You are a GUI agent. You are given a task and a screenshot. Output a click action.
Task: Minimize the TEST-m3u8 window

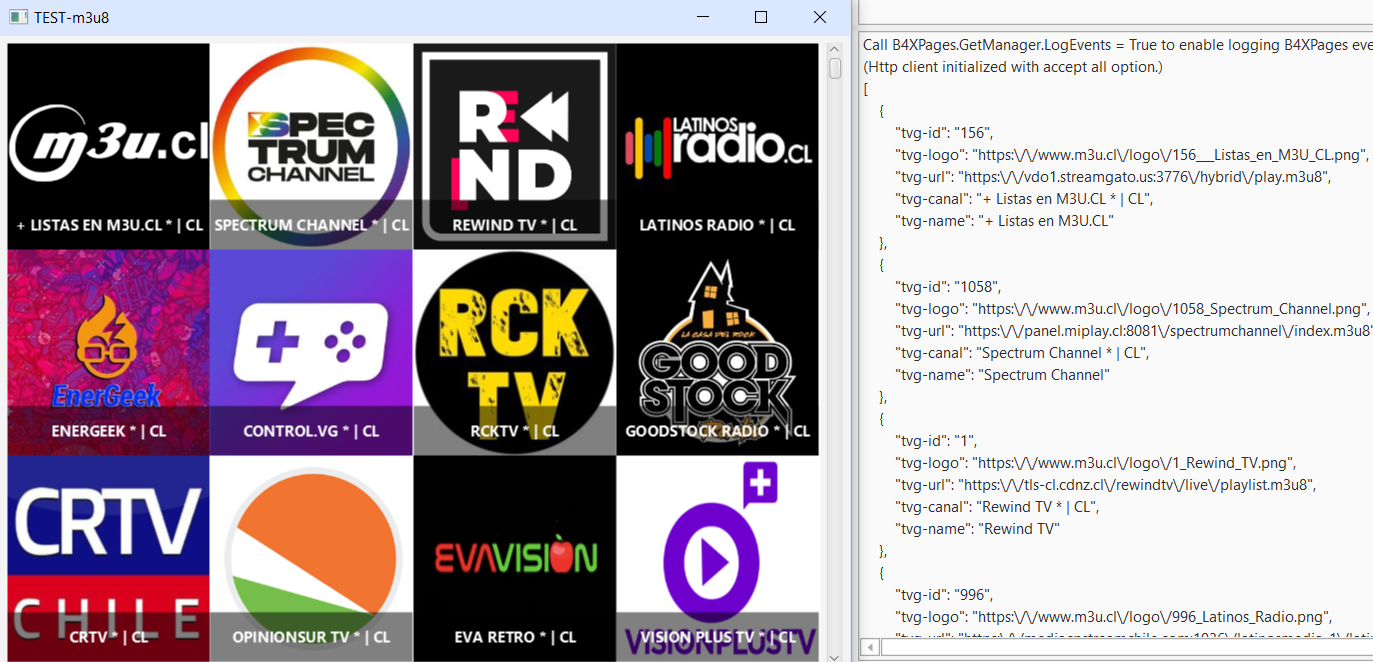703,17
